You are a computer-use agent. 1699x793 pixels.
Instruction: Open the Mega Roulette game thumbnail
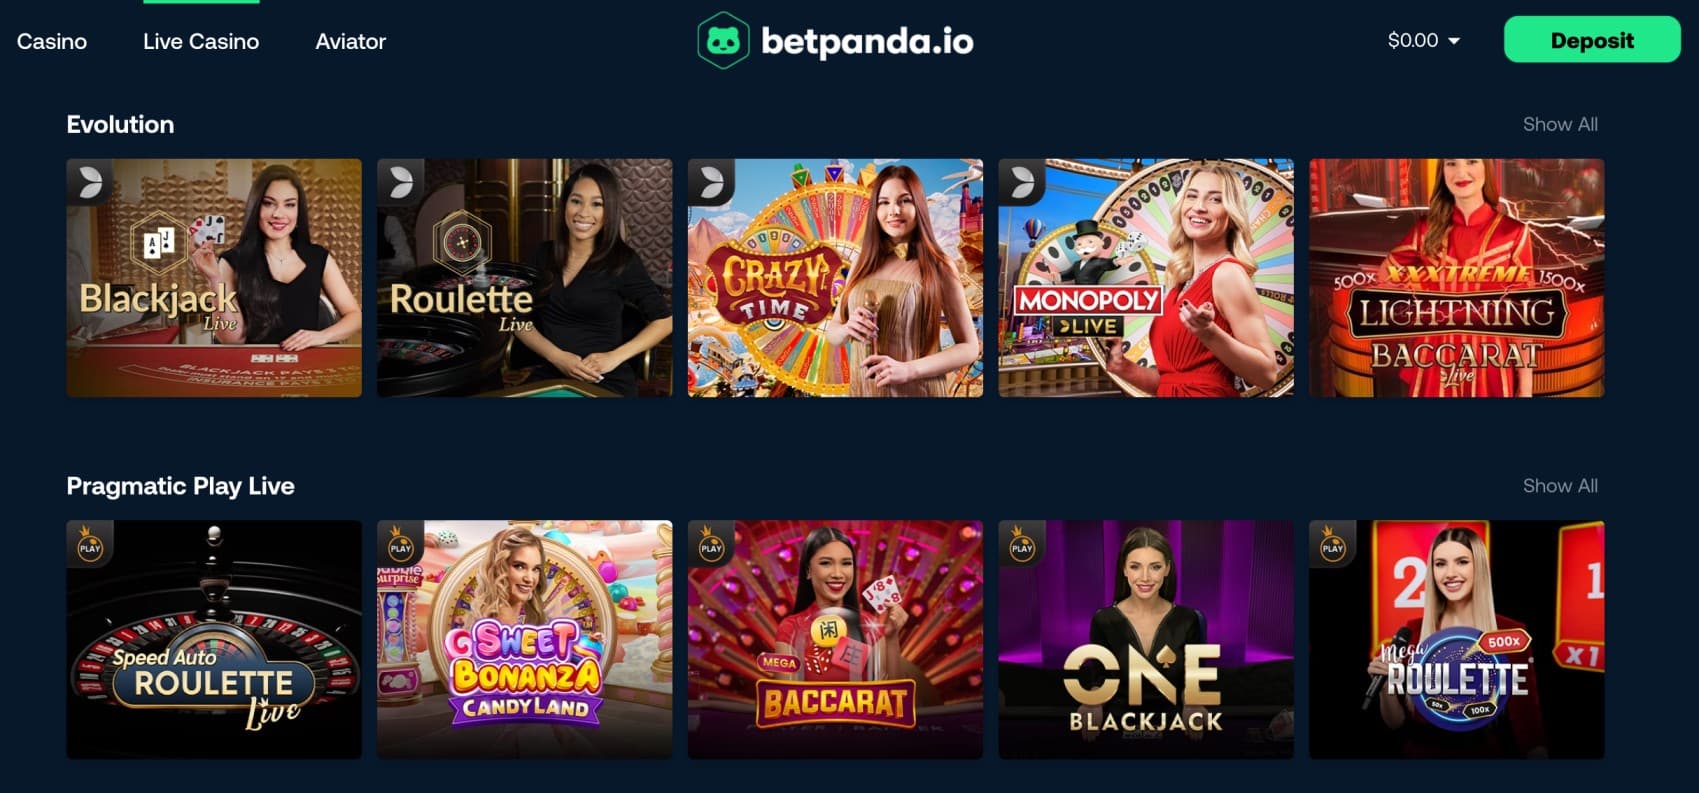tap(1456, 639)
